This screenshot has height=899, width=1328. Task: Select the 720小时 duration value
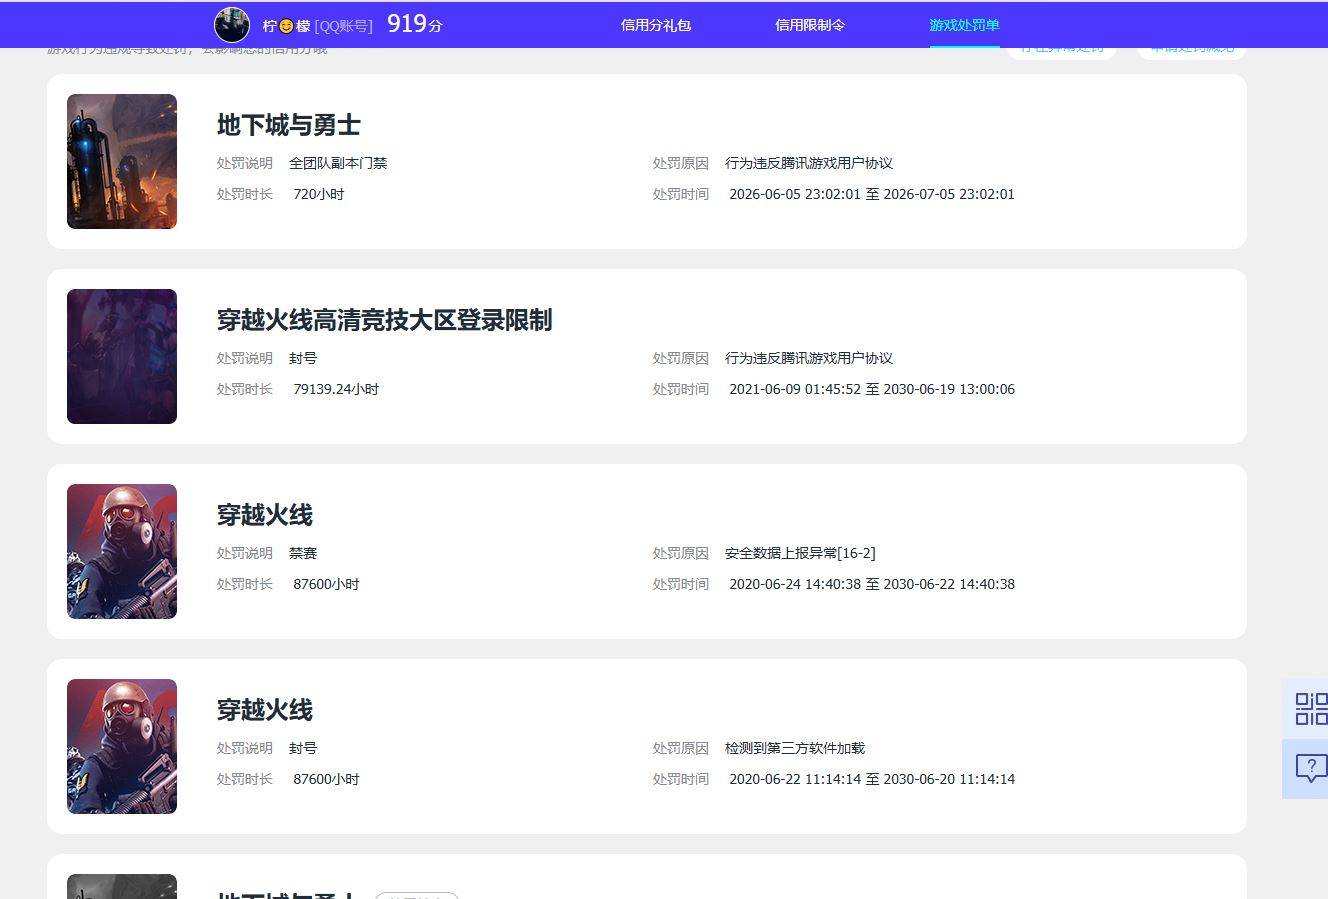point(319,194)
